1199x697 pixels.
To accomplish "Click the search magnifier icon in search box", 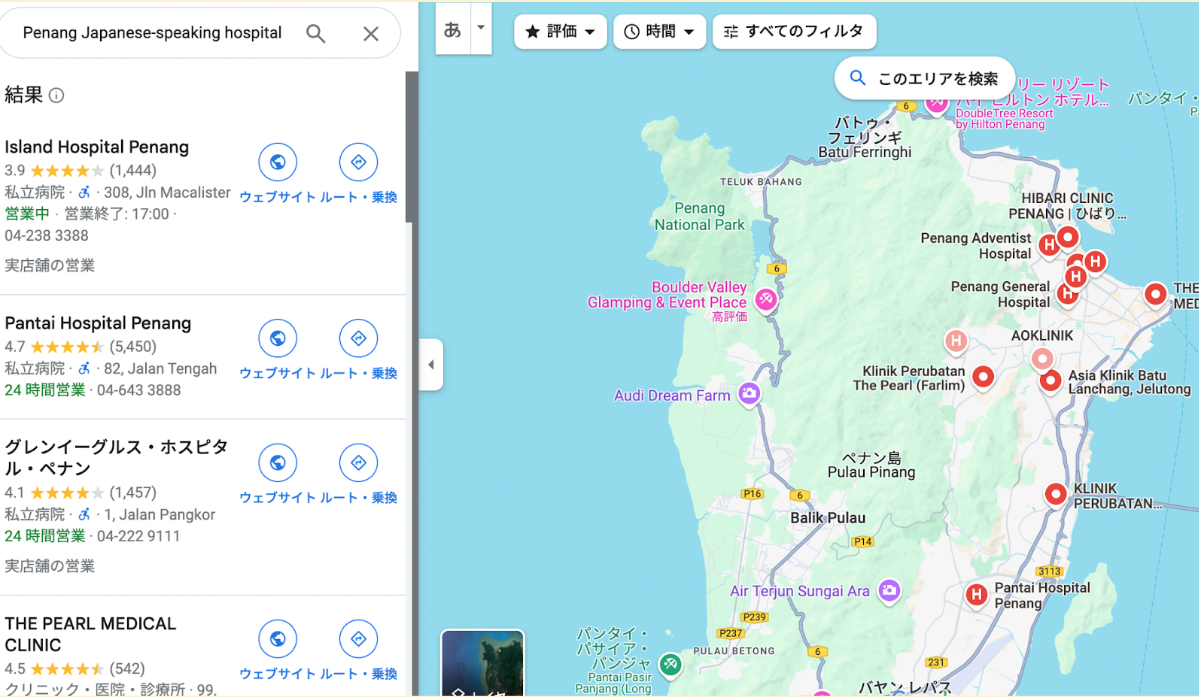I will pos(316,34).
